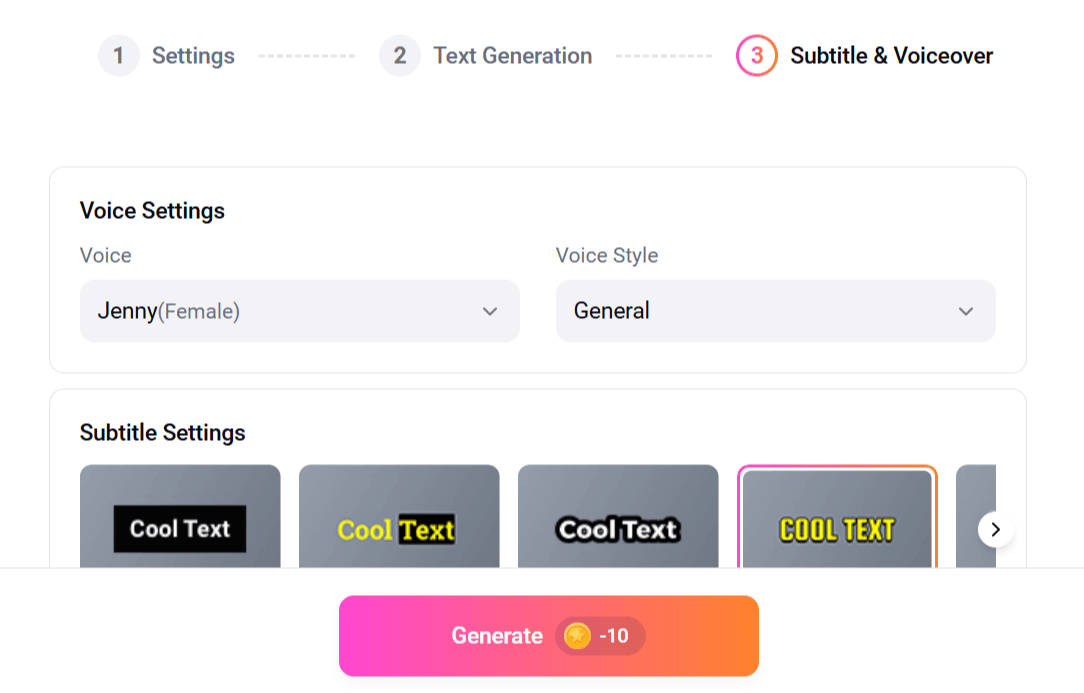This screenshot has width=1084, height=693.
Task: Expand the subtitle styles carousel with the chevron
Action: (995, 530)
